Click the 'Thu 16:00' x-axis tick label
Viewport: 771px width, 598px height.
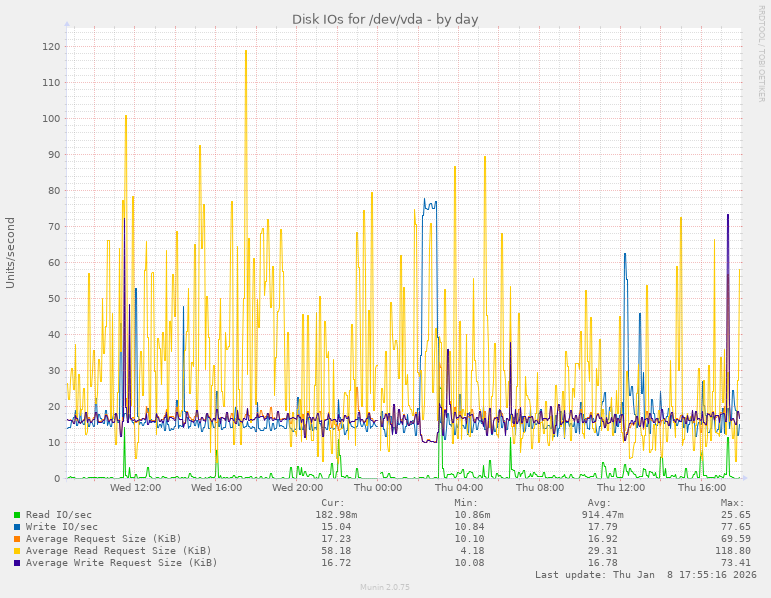tap(702, 488)
